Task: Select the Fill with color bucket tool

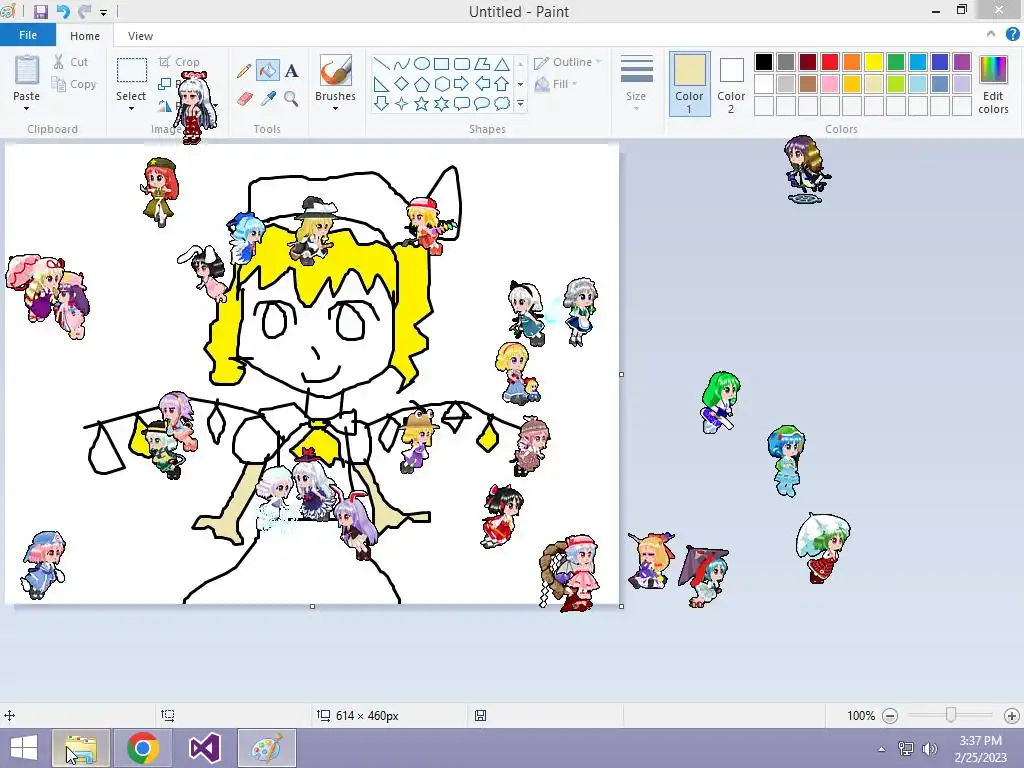Action: (x=268, y=71)
